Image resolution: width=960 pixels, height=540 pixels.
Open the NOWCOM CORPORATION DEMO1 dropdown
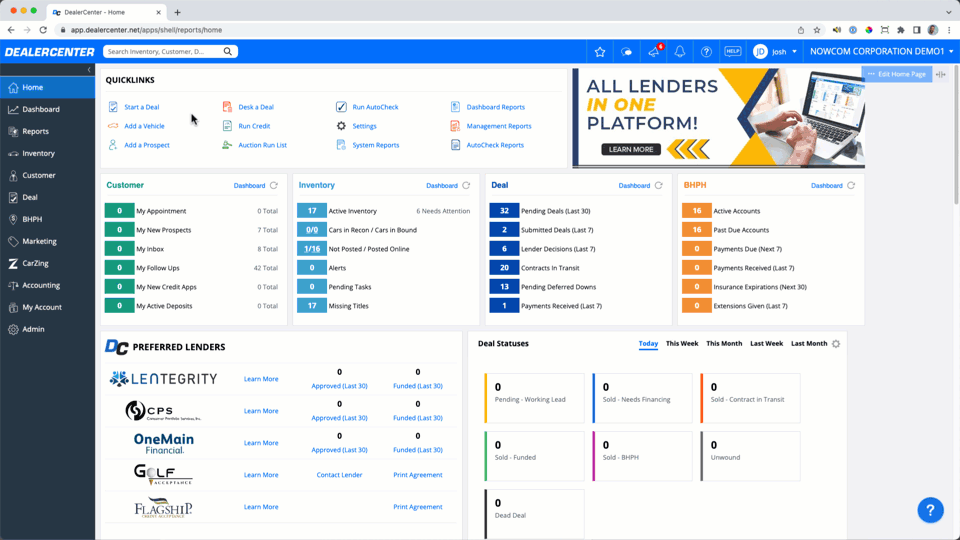pos(882,51)
